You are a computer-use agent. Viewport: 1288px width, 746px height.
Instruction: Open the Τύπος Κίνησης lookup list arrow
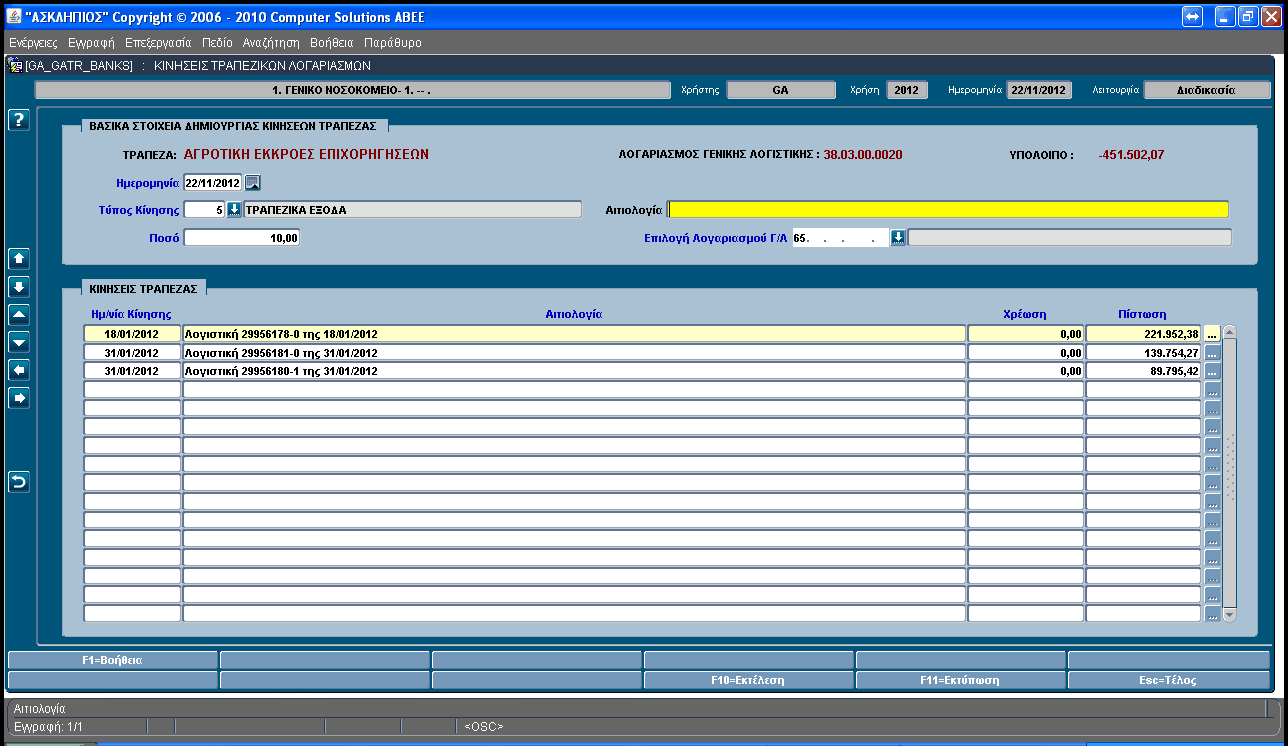point(234,209)
